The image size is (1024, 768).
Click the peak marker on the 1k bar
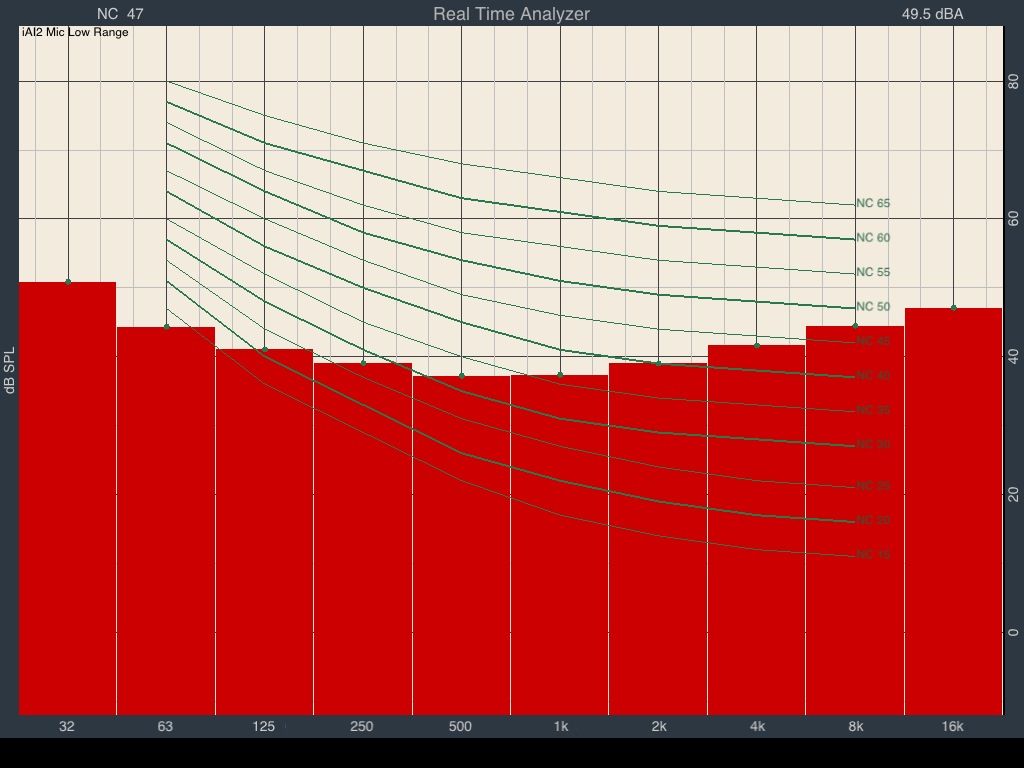click(x=560, y=375)
